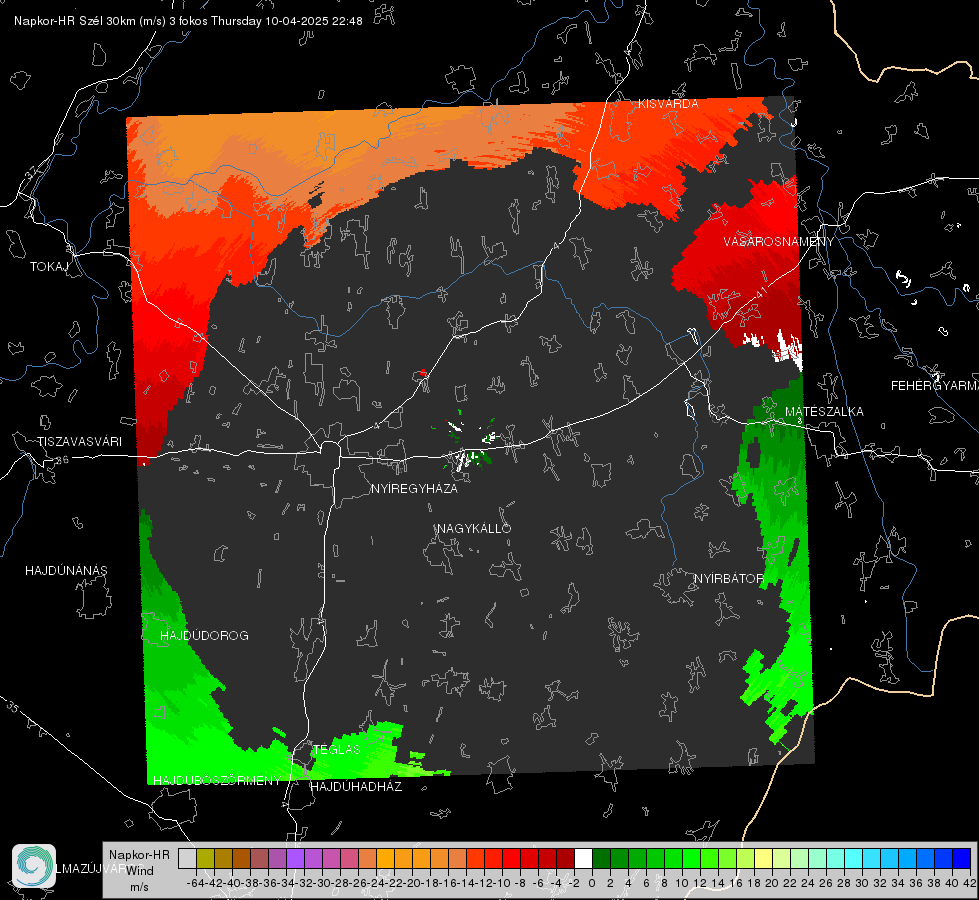Image resolution: width=979 pixels, height=900 pixels.
Task: Click road number 35 in lower left
Action: [x=12, y=706]
